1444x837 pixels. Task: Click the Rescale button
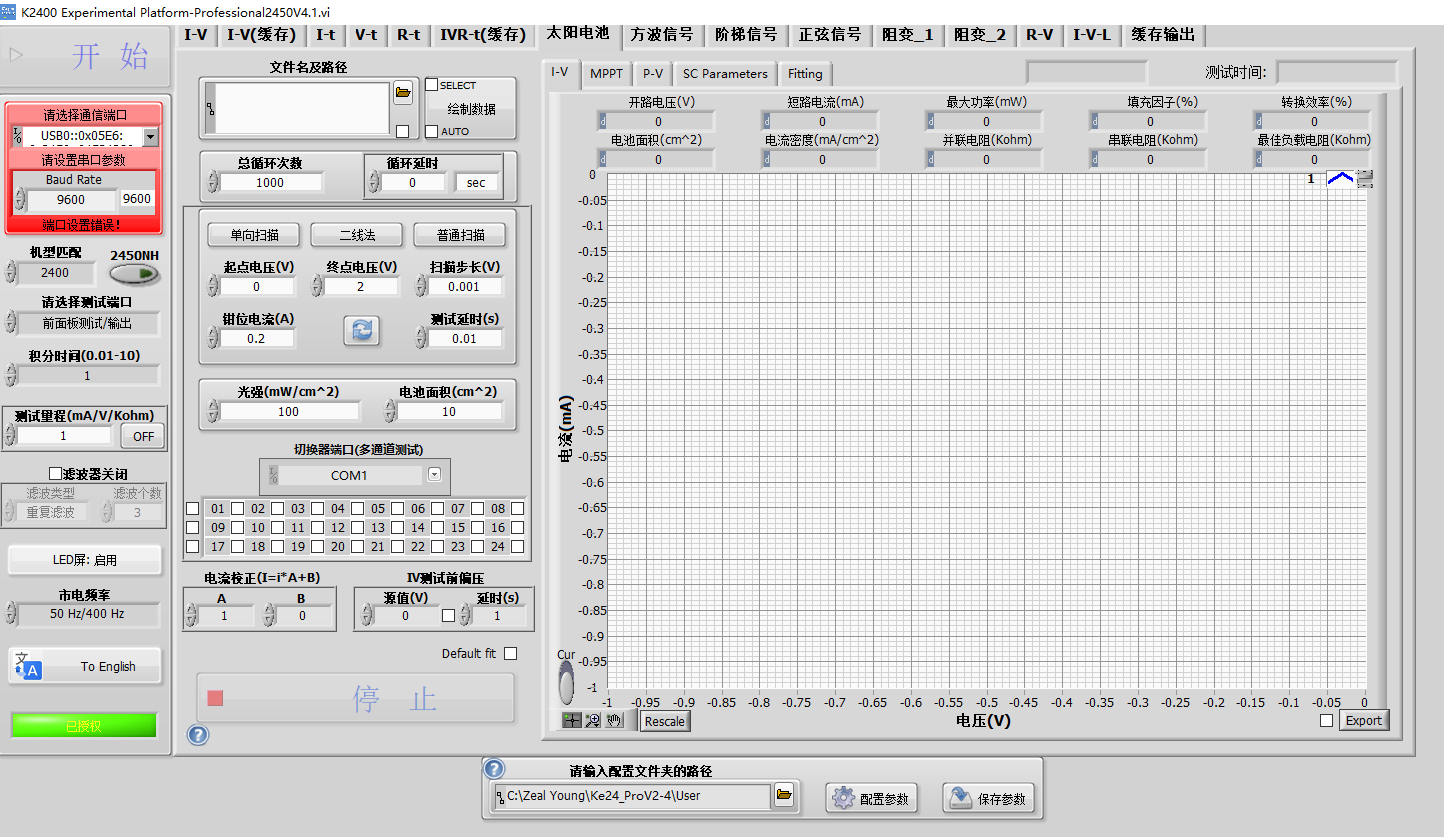[x=664, y=721]
